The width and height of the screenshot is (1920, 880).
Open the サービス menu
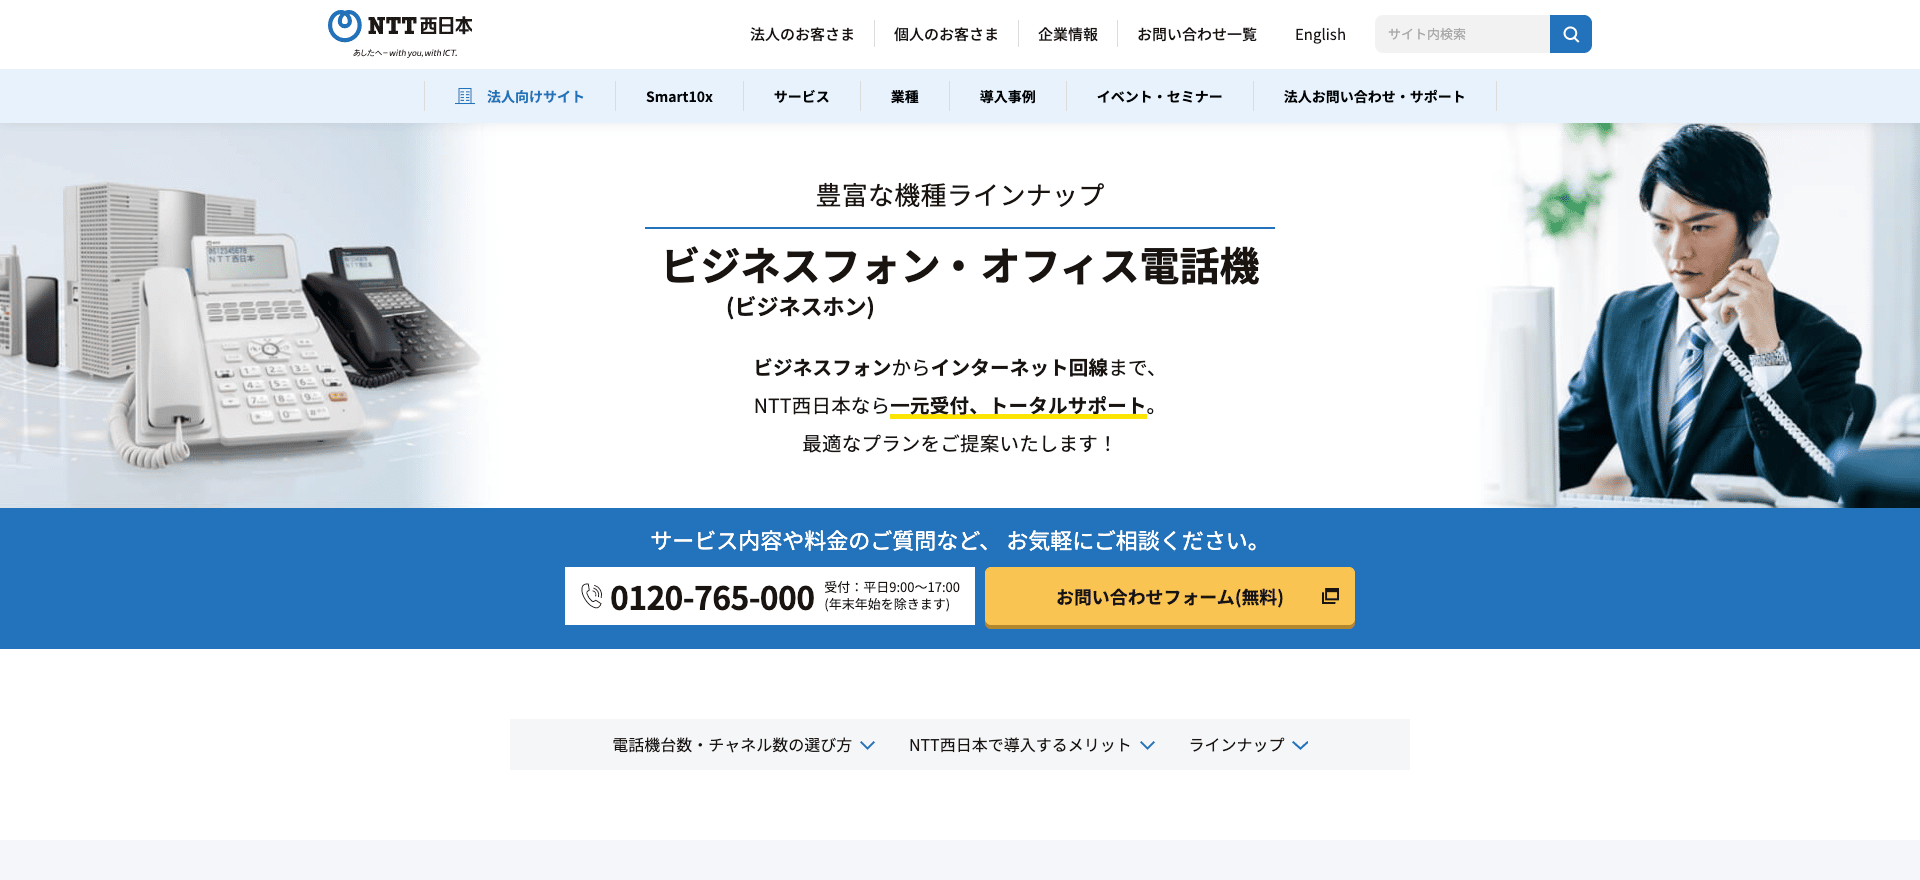(801, 96)
